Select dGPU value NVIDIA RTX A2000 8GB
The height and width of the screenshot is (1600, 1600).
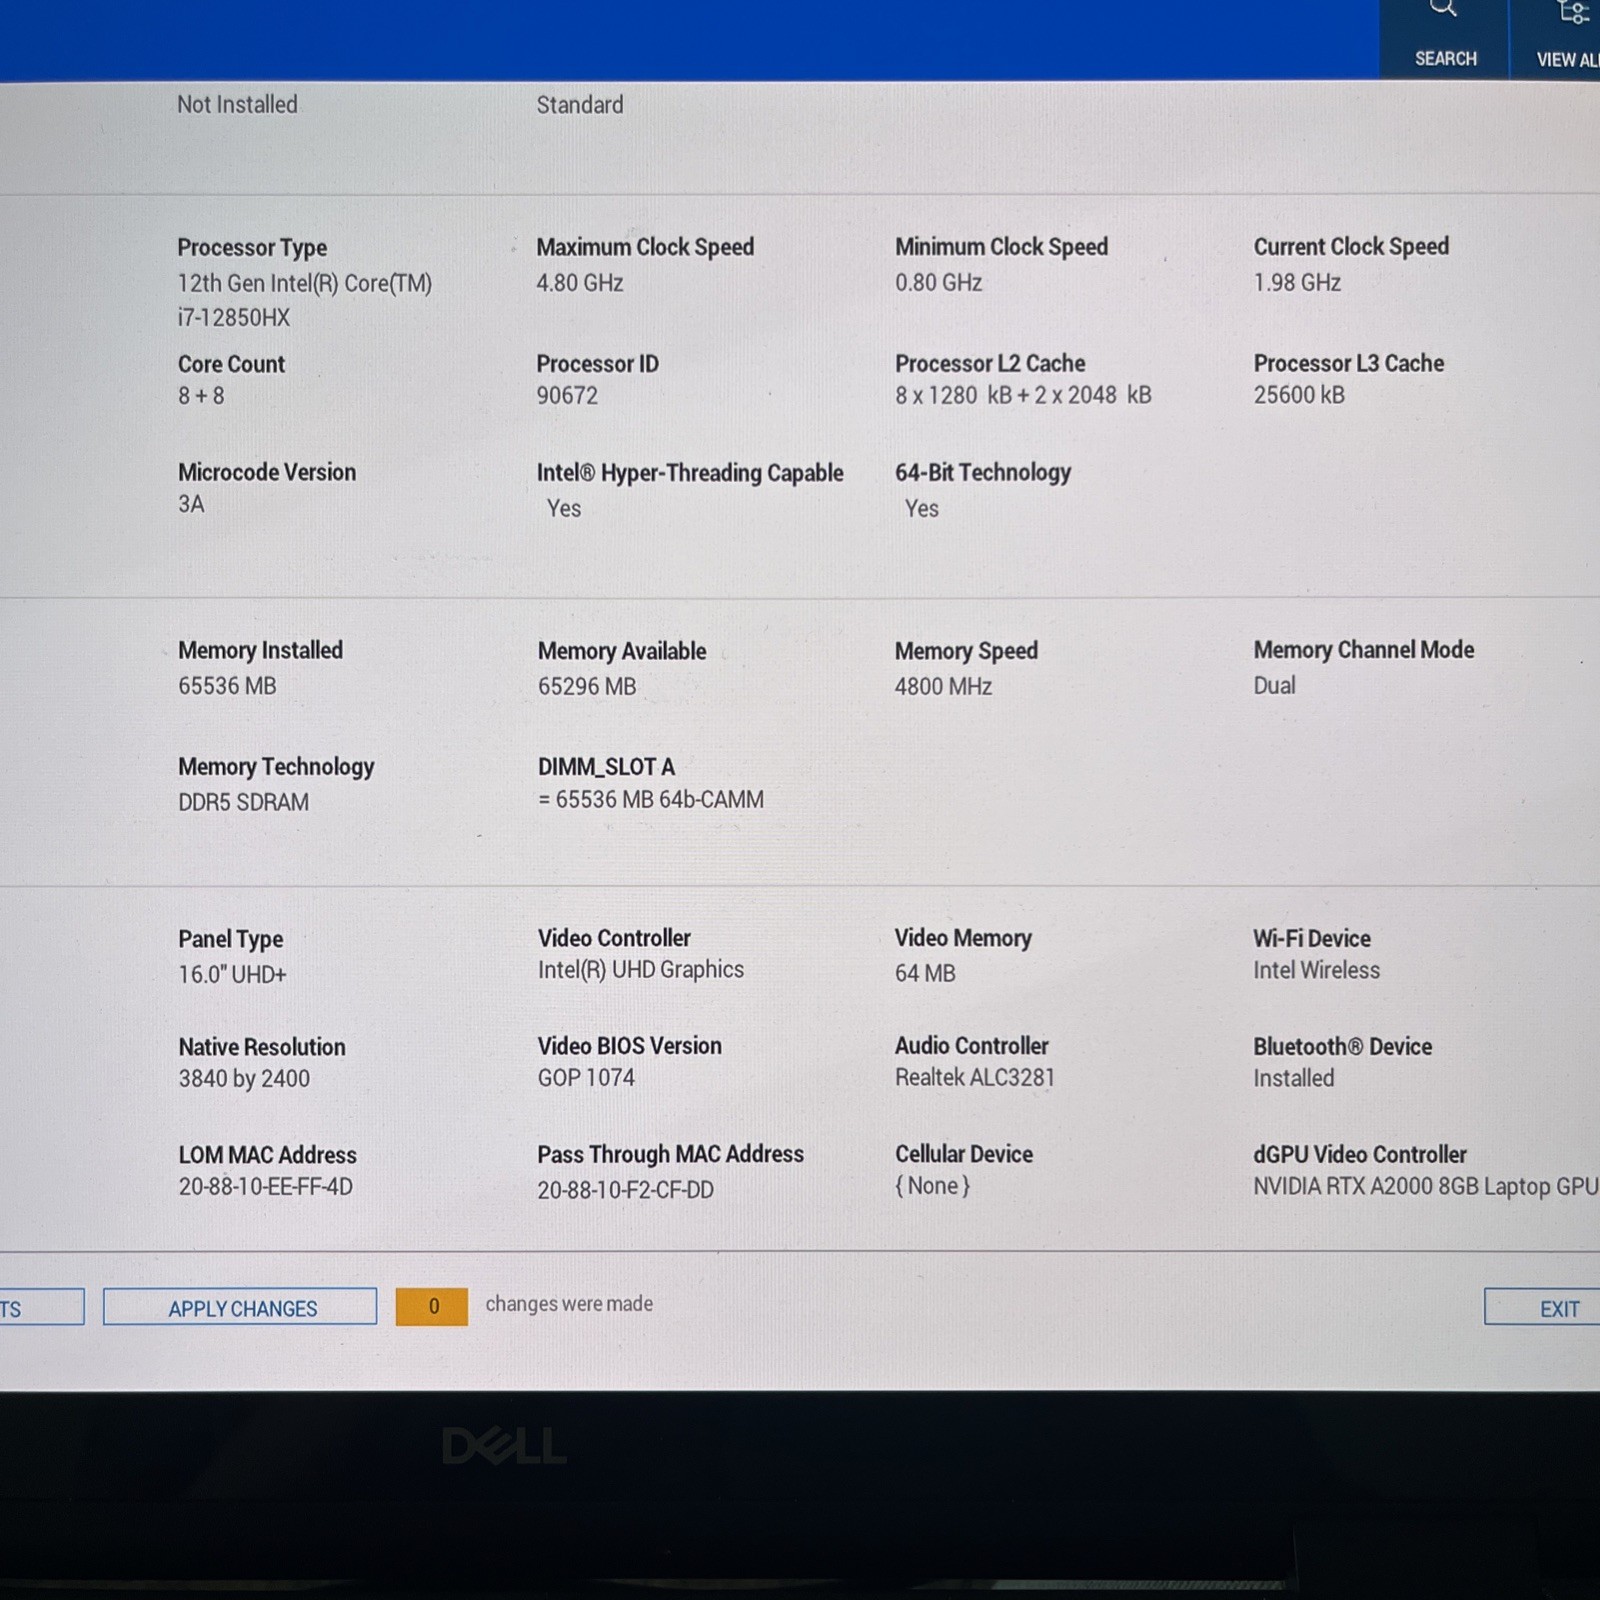[1425, 1187]
